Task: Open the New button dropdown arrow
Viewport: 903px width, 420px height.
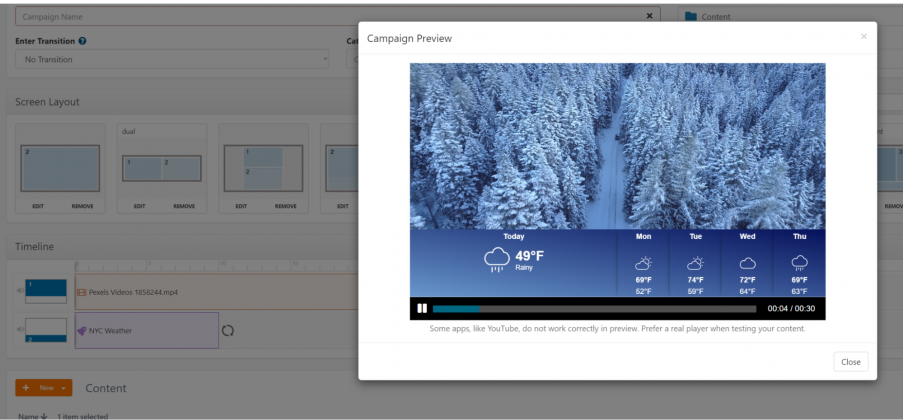Action: [x=63, y=388]
